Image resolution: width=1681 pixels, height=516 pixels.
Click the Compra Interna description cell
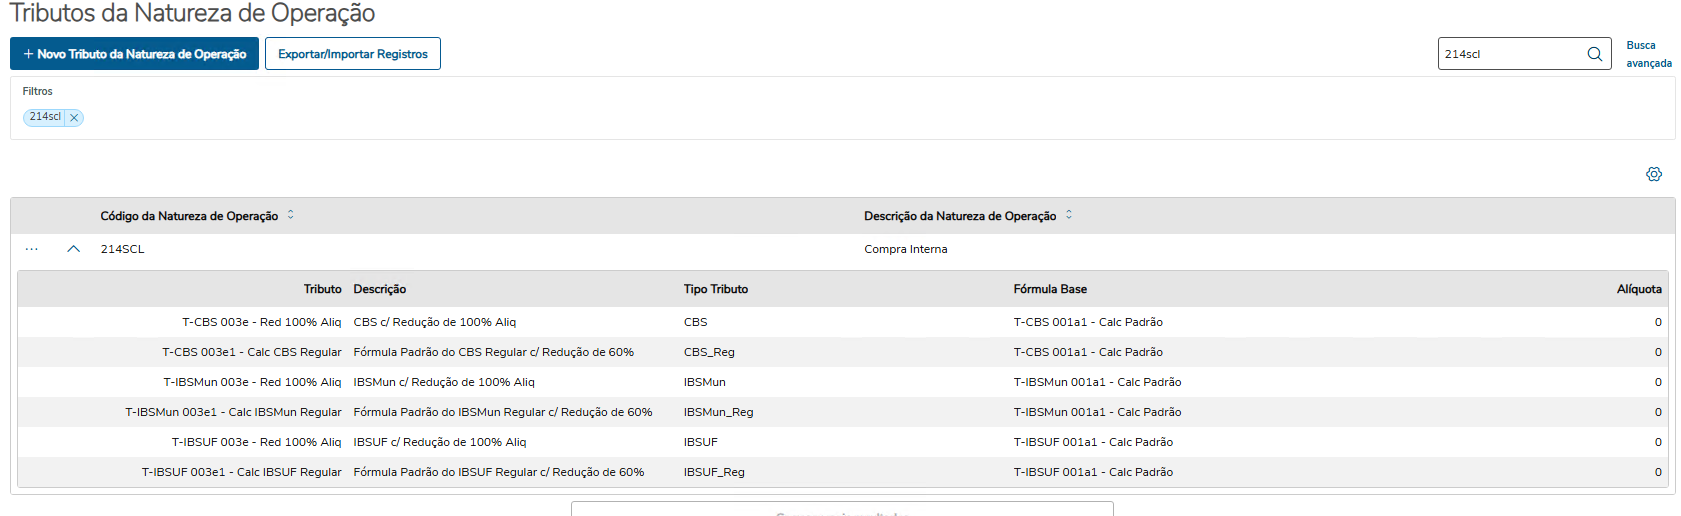tap(906, 249)
